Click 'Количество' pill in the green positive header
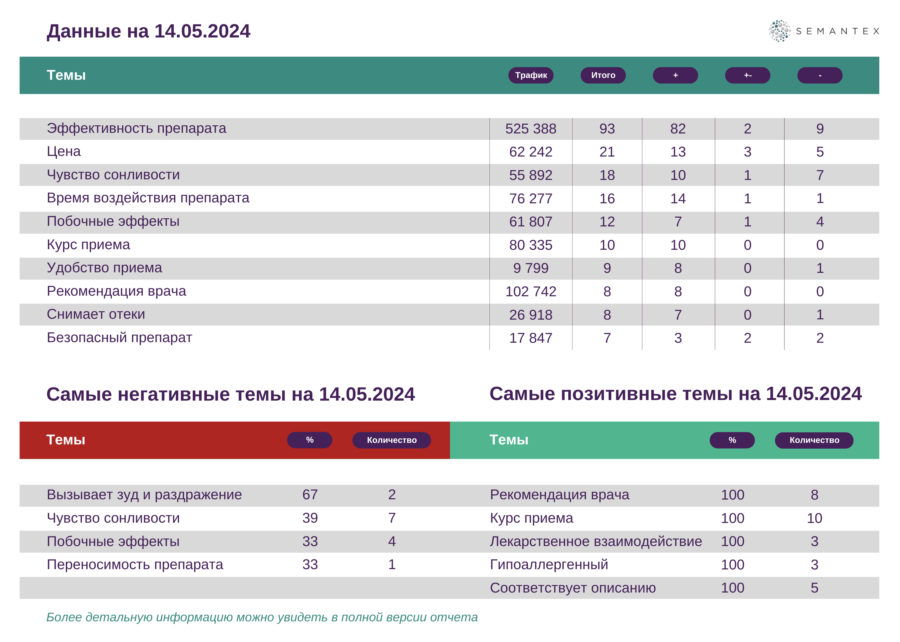The image size is (900, 642). tap(814, 440)
